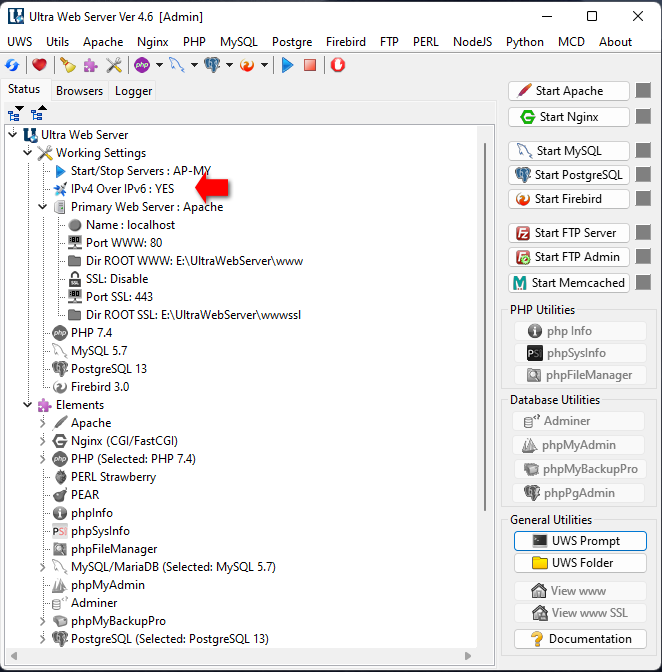Open the UWS Prompt button
Image resolution: width=662 pixels, height=672 pixels.
click(x=580, y=541)
